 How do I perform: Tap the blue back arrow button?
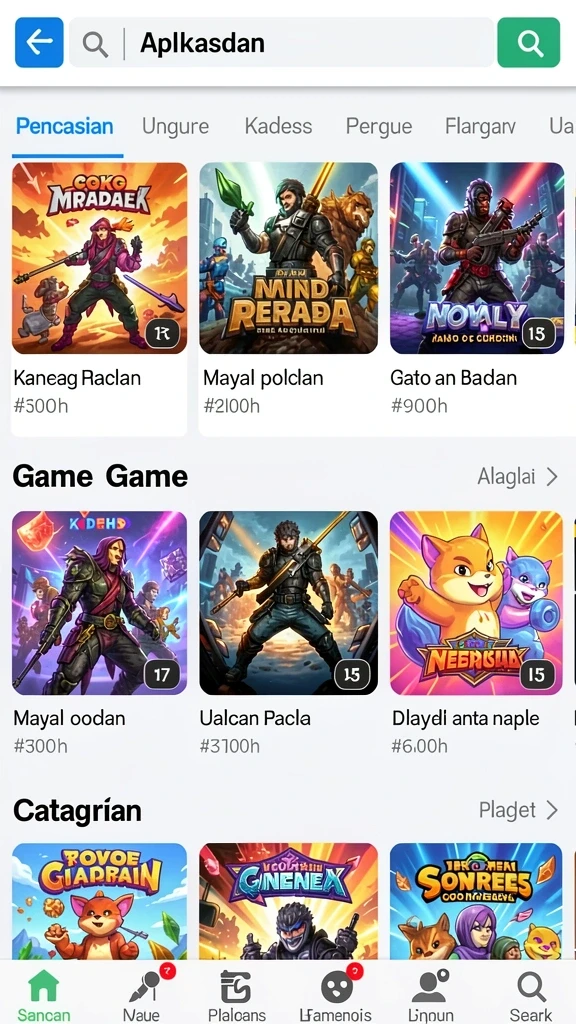(x=39, y=42)
